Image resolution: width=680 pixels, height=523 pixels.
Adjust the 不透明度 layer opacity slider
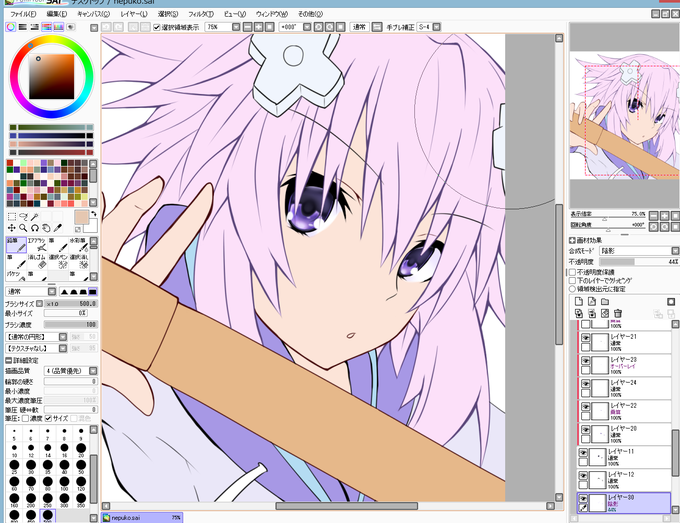[639, 262]
